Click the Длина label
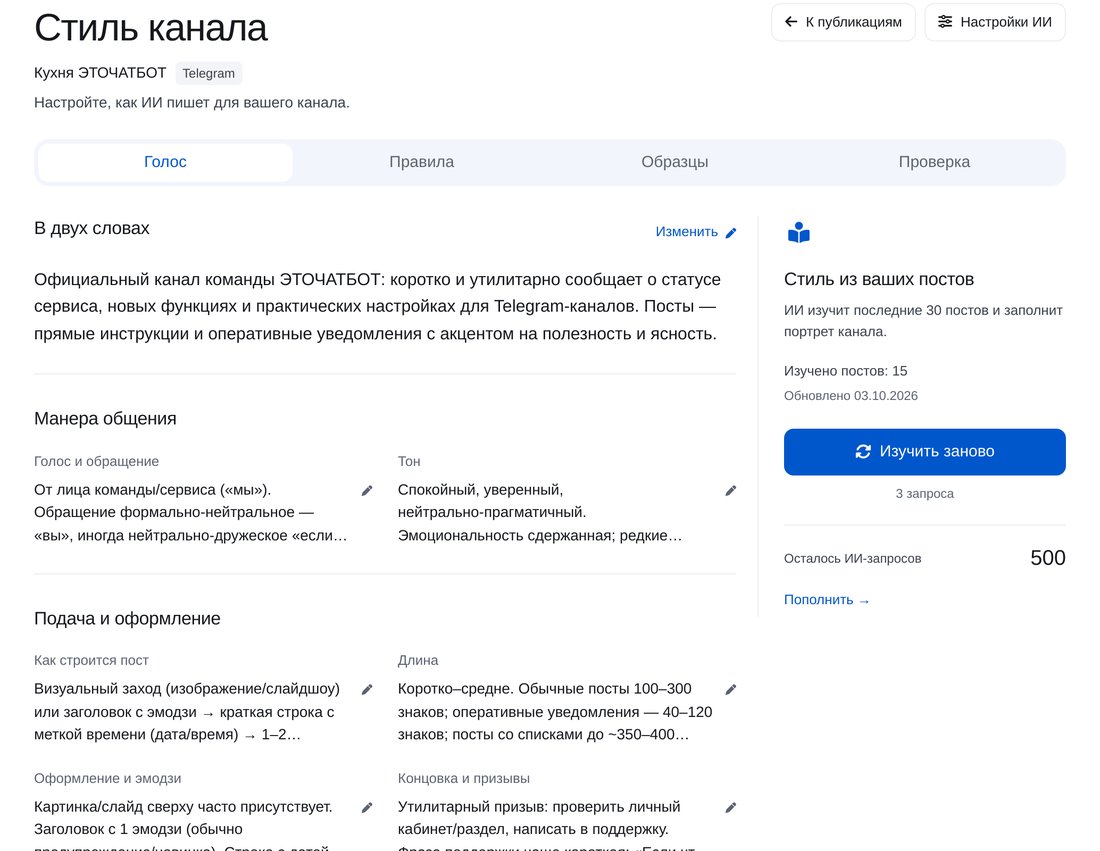 pyautogui.click(x=417, y=660)
